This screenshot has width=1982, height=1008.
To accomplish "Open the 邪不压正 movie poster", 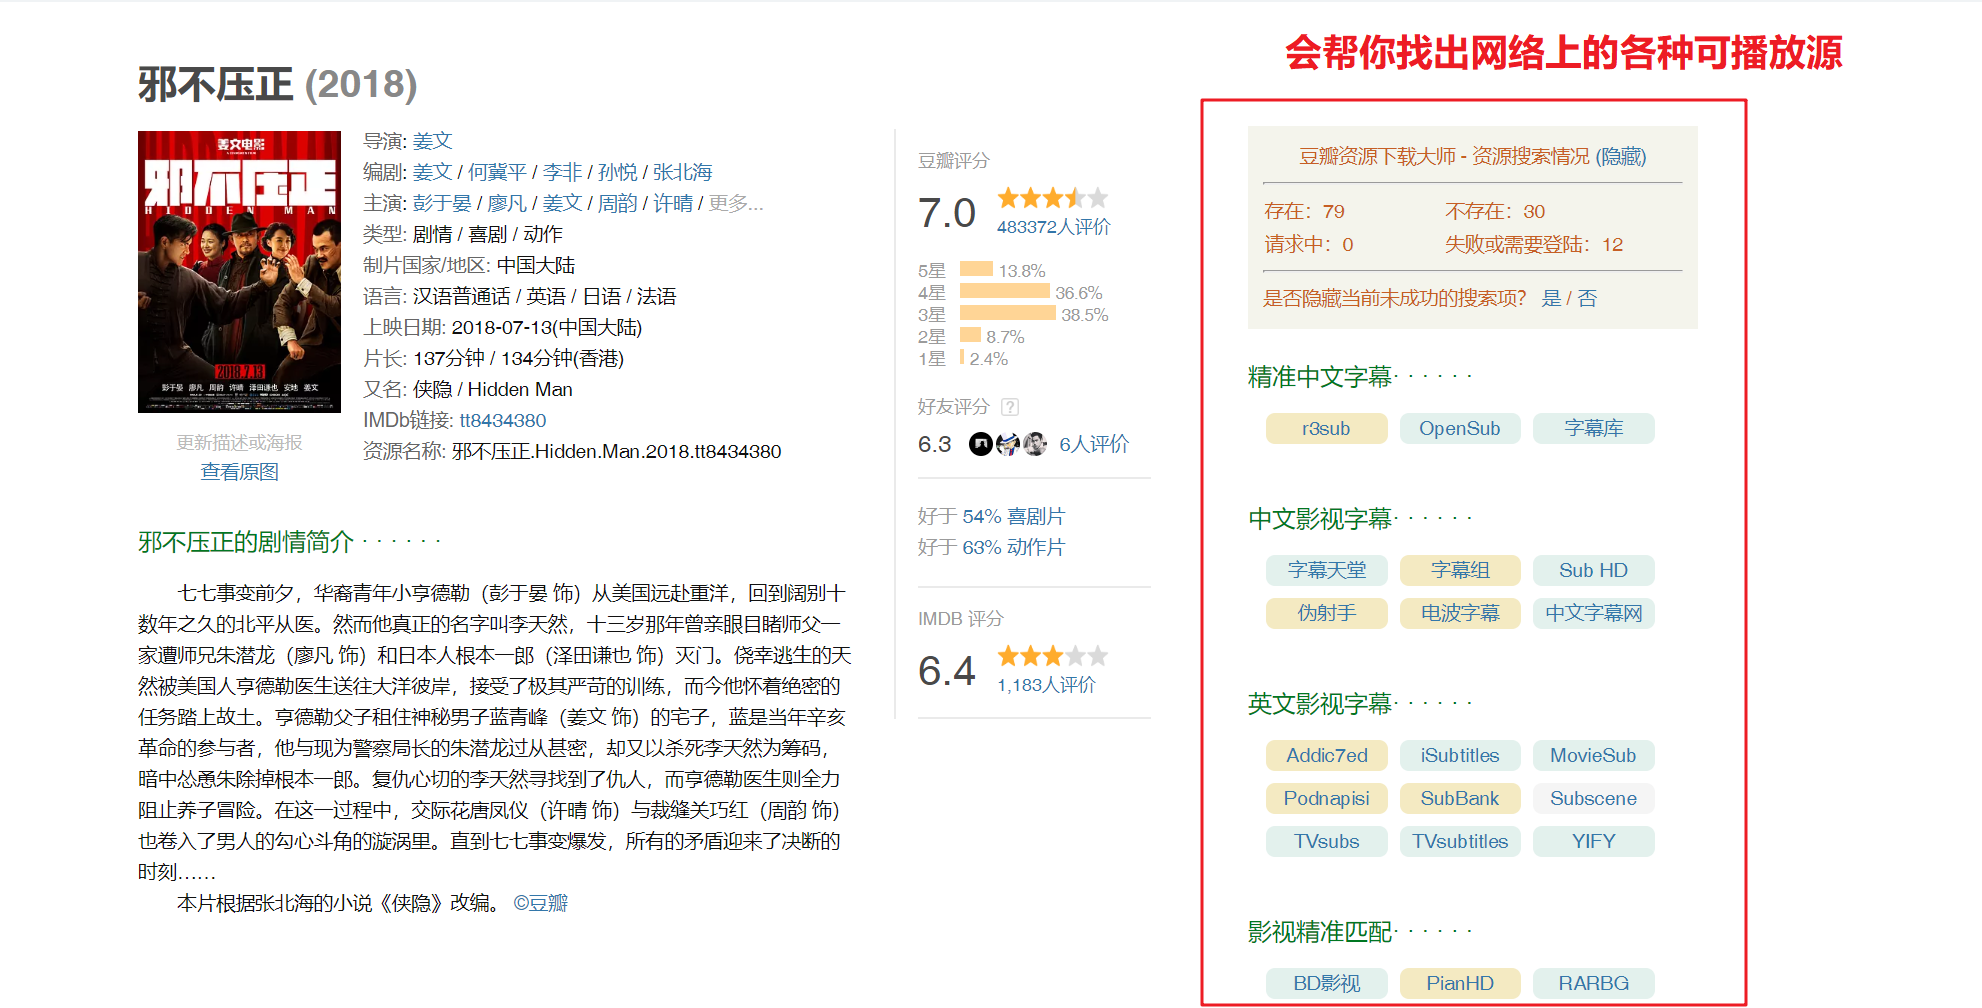I will [x=239, y=272].
